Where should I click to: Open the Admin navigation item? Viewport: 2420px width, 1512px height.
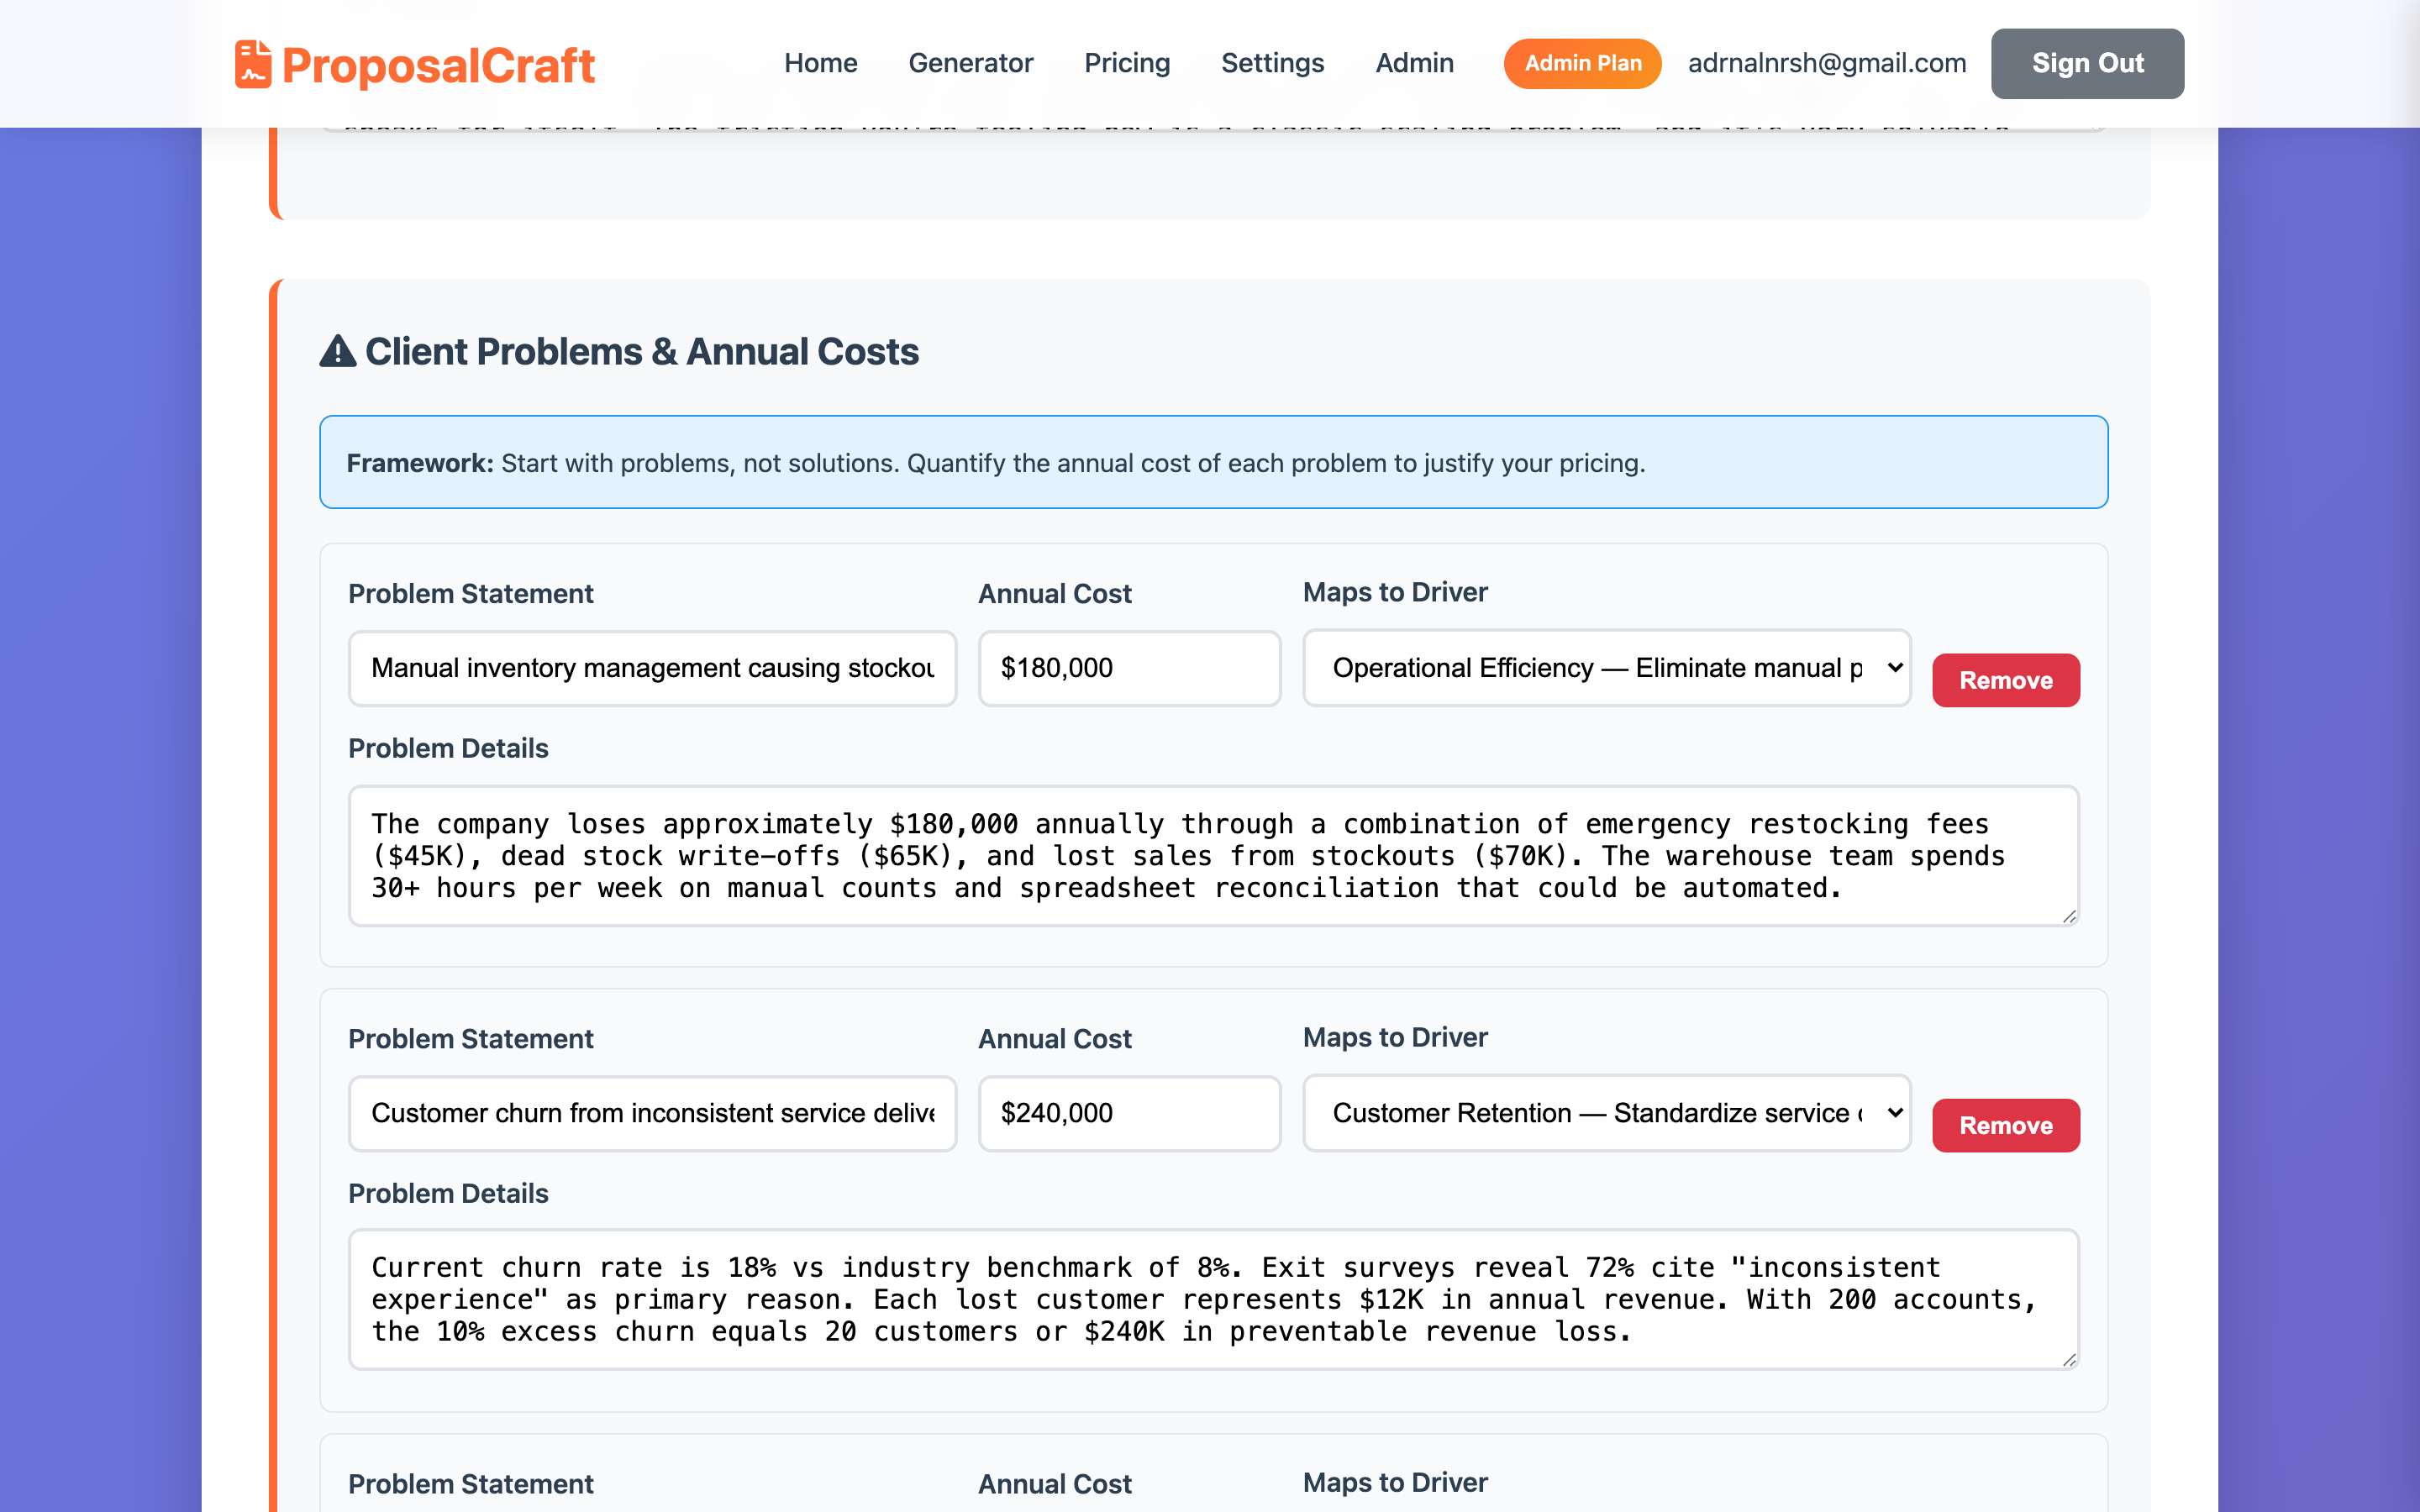1414,63
